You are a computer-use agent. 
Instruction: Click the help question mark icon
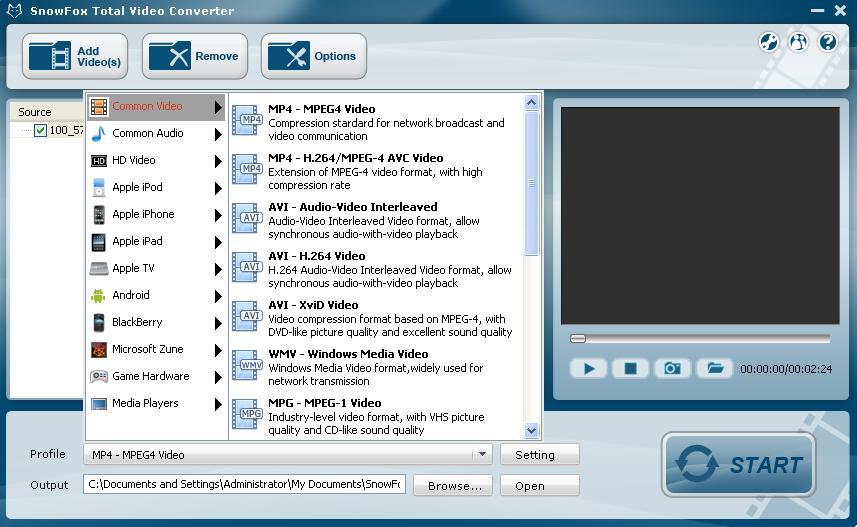[828, 42]
